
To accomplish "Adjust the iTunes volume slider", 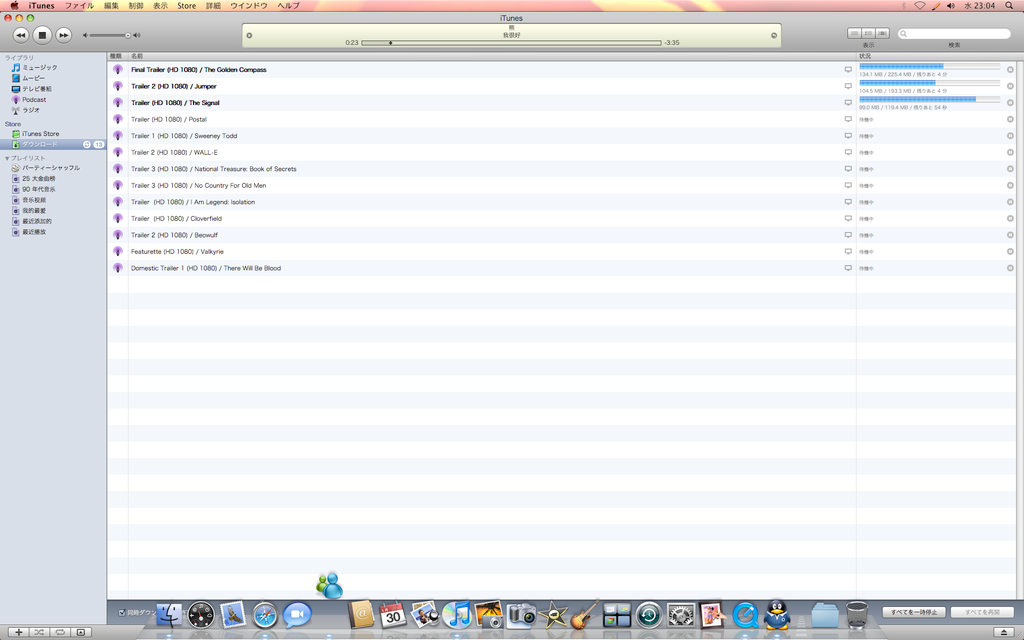I will 110,35.
